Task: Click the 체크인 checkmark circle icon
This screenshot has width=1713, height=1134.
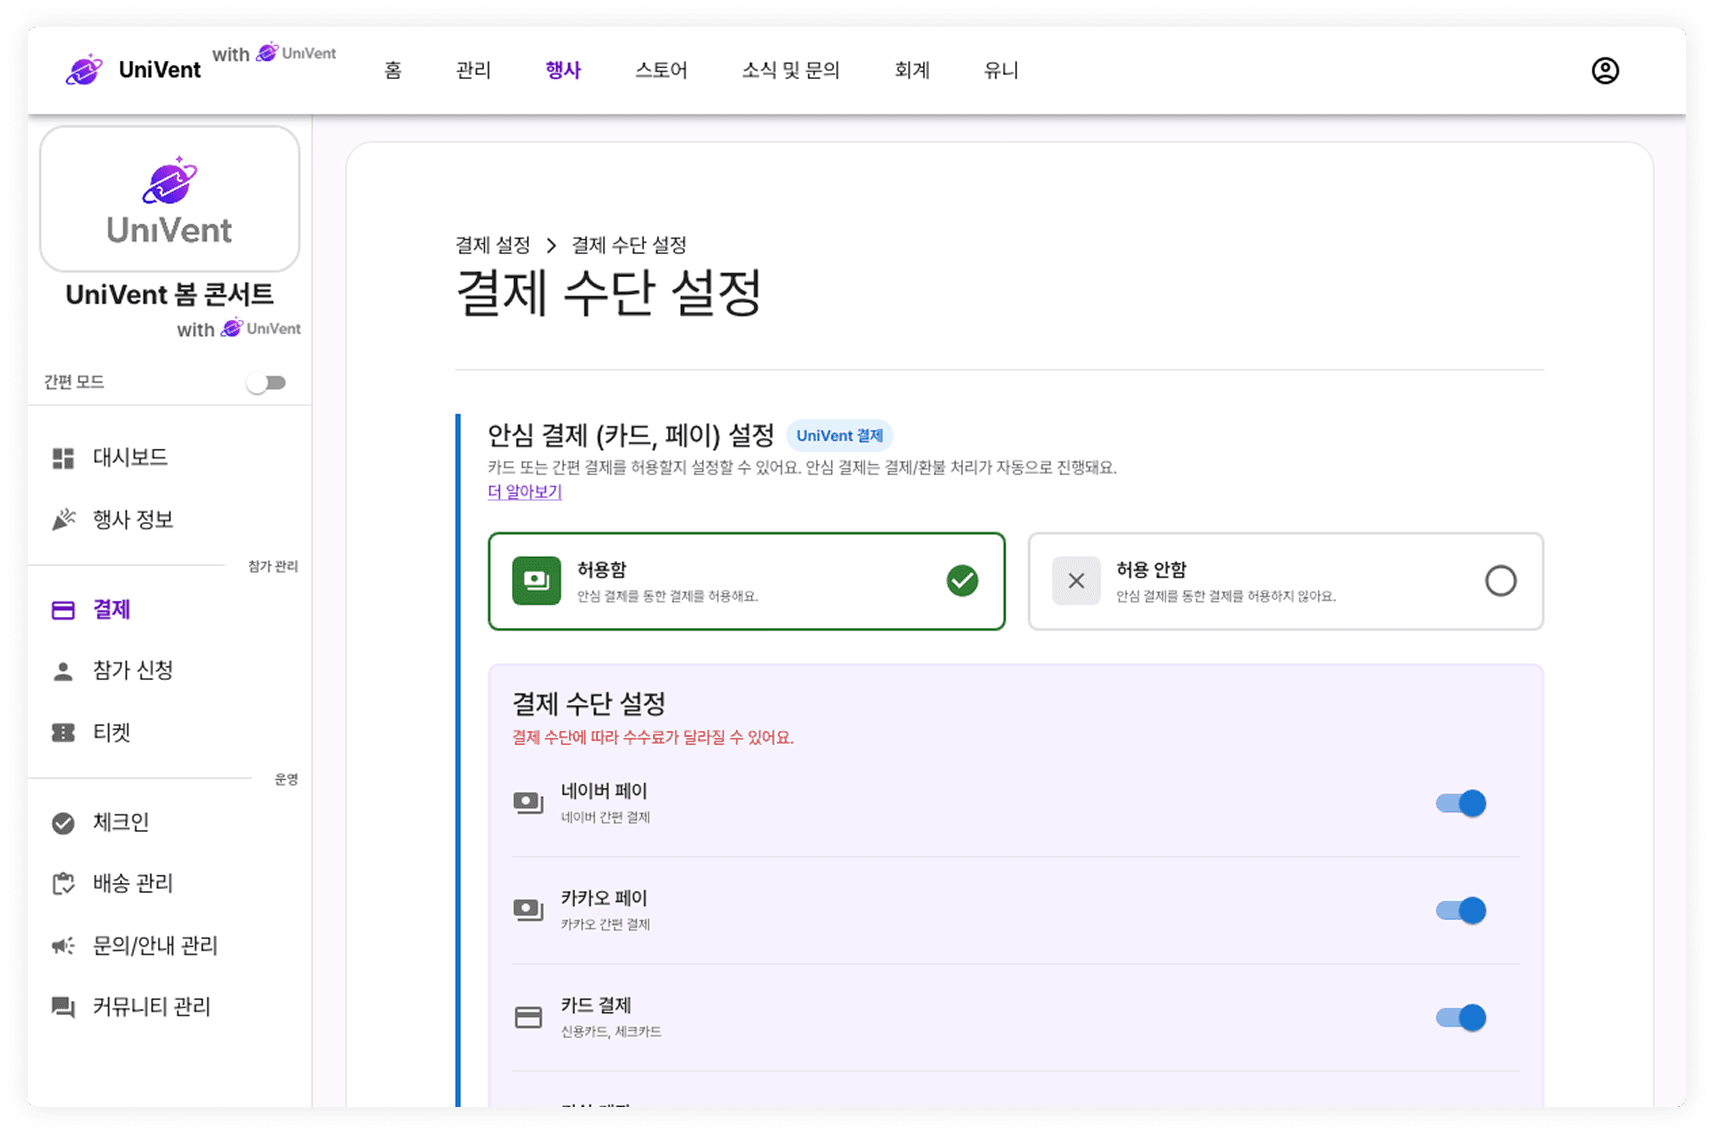Action: pos(63,823)
